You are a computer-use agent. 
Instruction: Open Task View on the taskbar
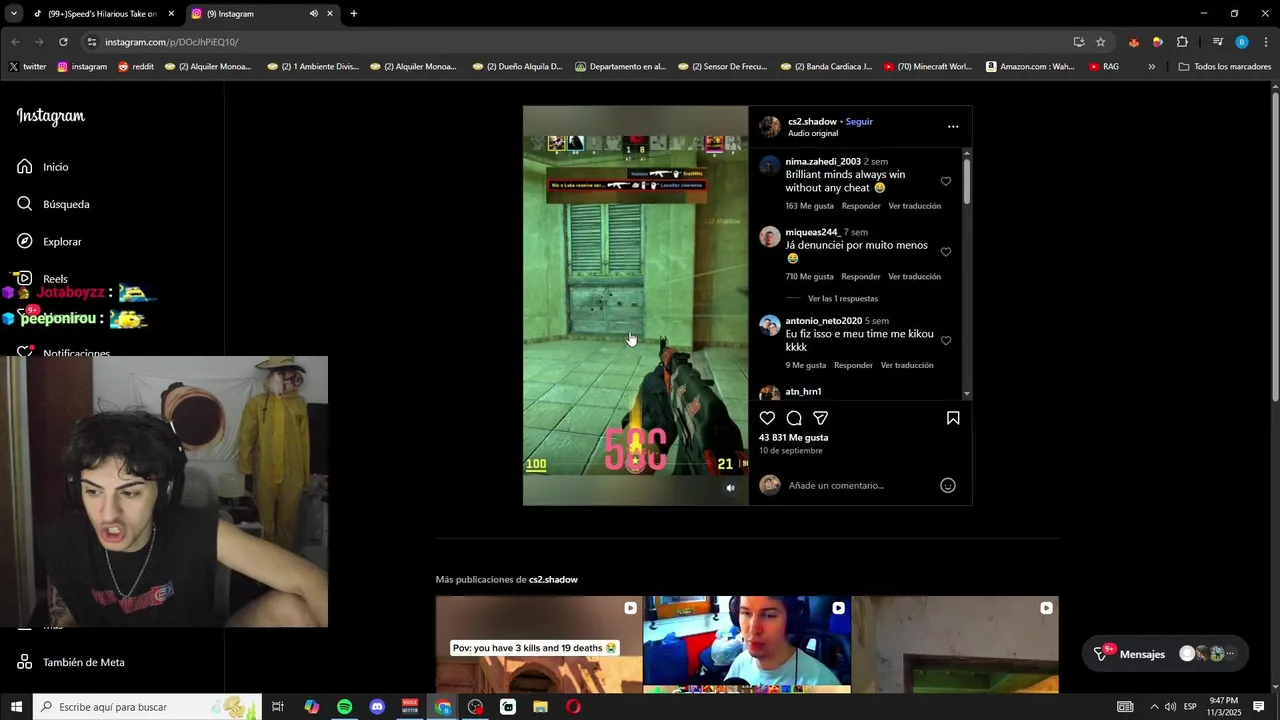tap(278, 707)
